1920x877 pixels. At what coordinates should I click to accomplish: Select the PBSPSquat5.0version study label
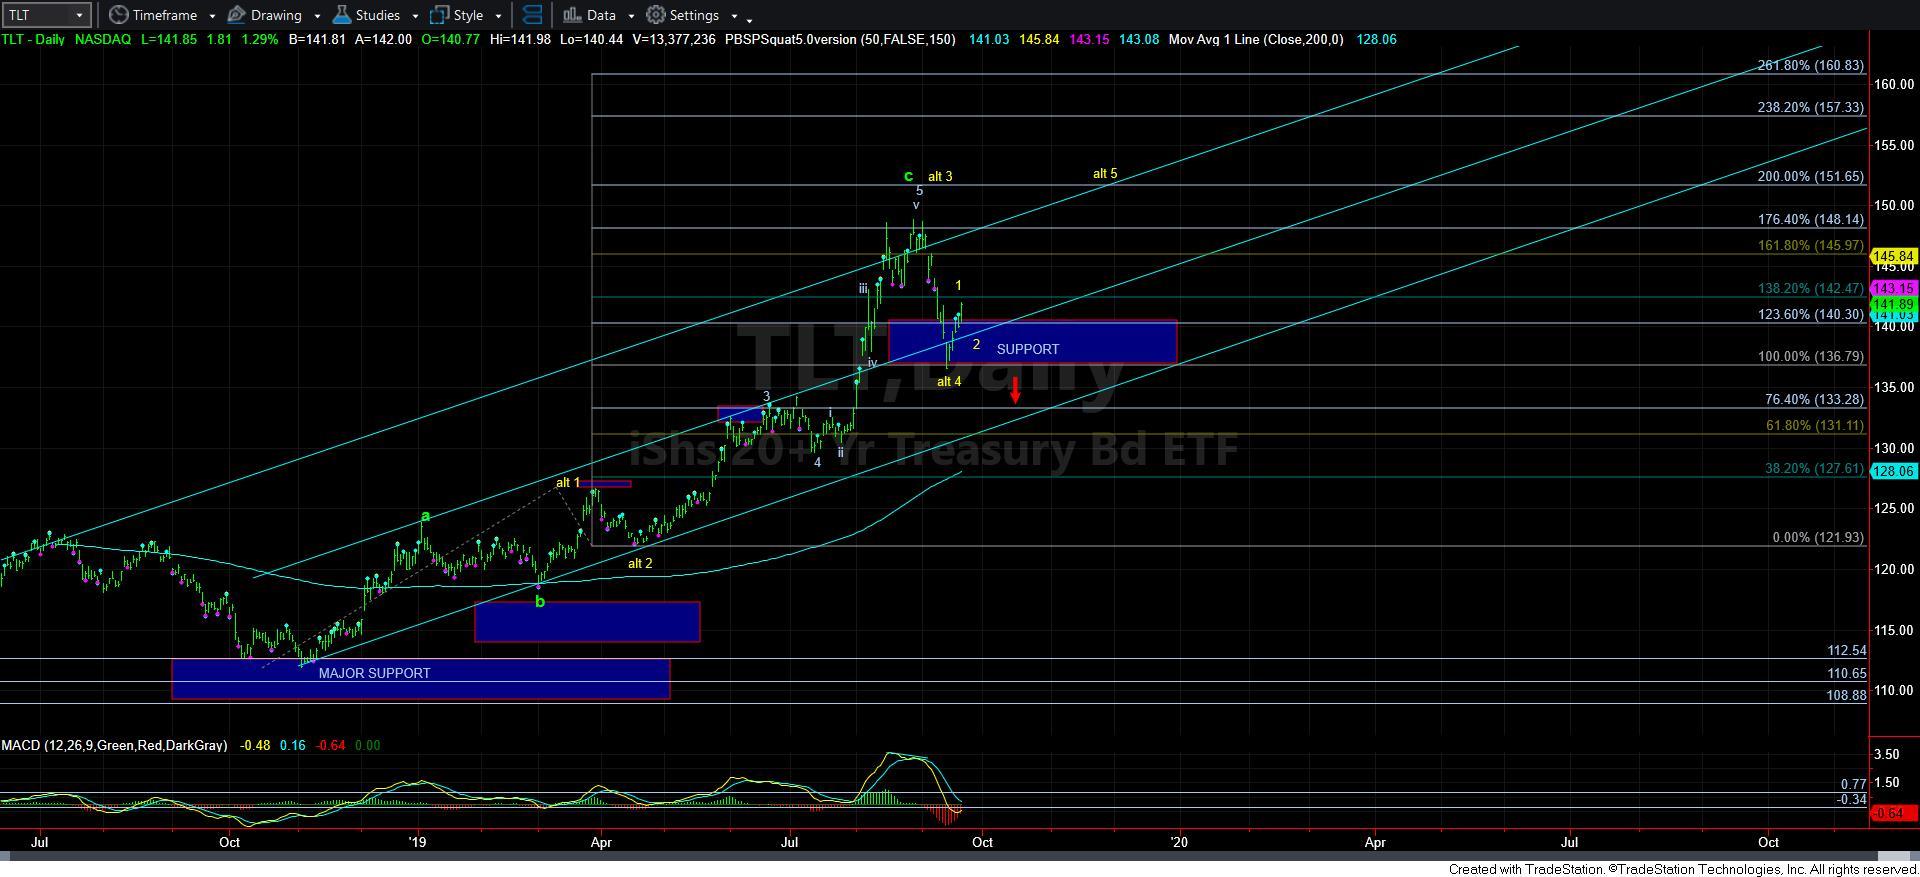[x=840, y=39]
